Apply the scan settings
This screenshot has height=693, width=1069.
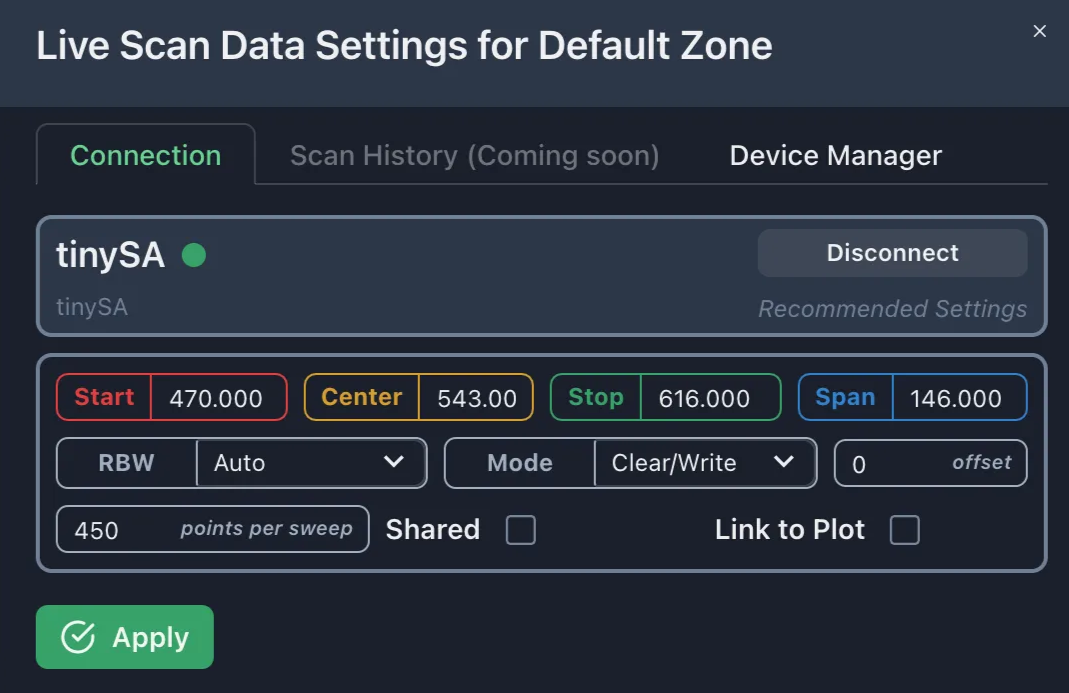click(x=125, y=637)
